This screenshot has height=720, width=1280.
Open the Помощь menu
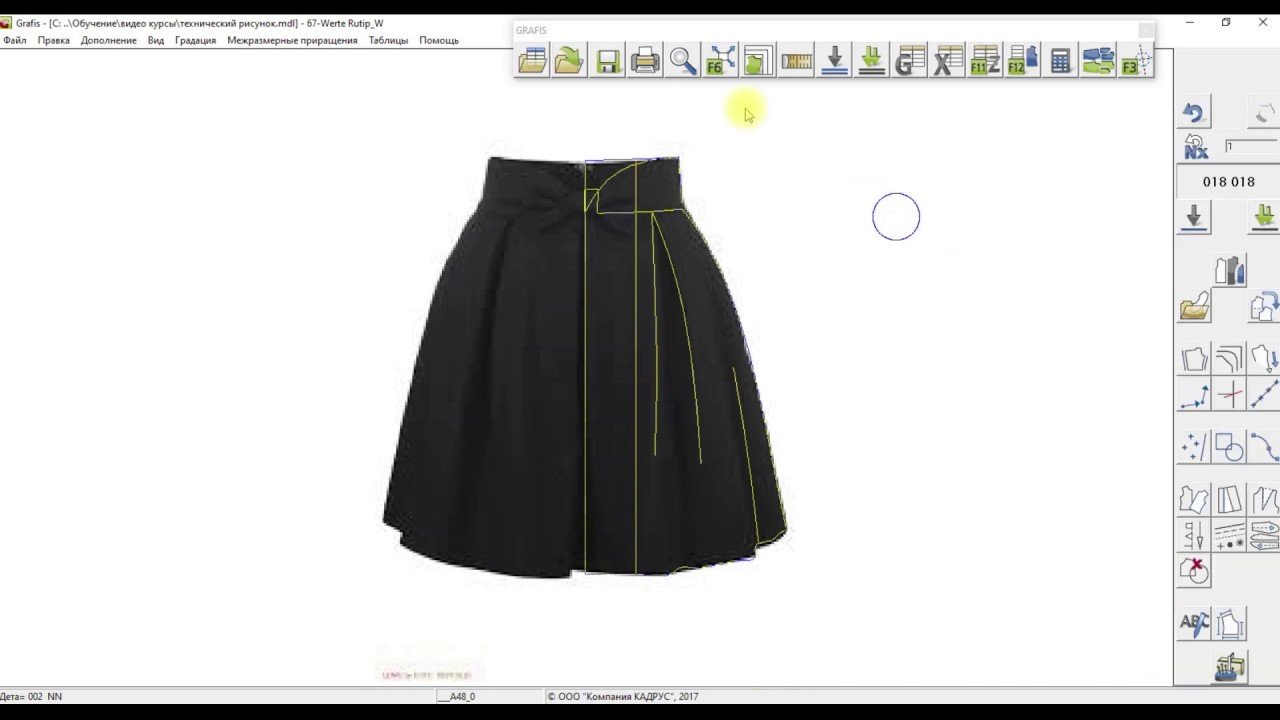click(x=439, y=40)
